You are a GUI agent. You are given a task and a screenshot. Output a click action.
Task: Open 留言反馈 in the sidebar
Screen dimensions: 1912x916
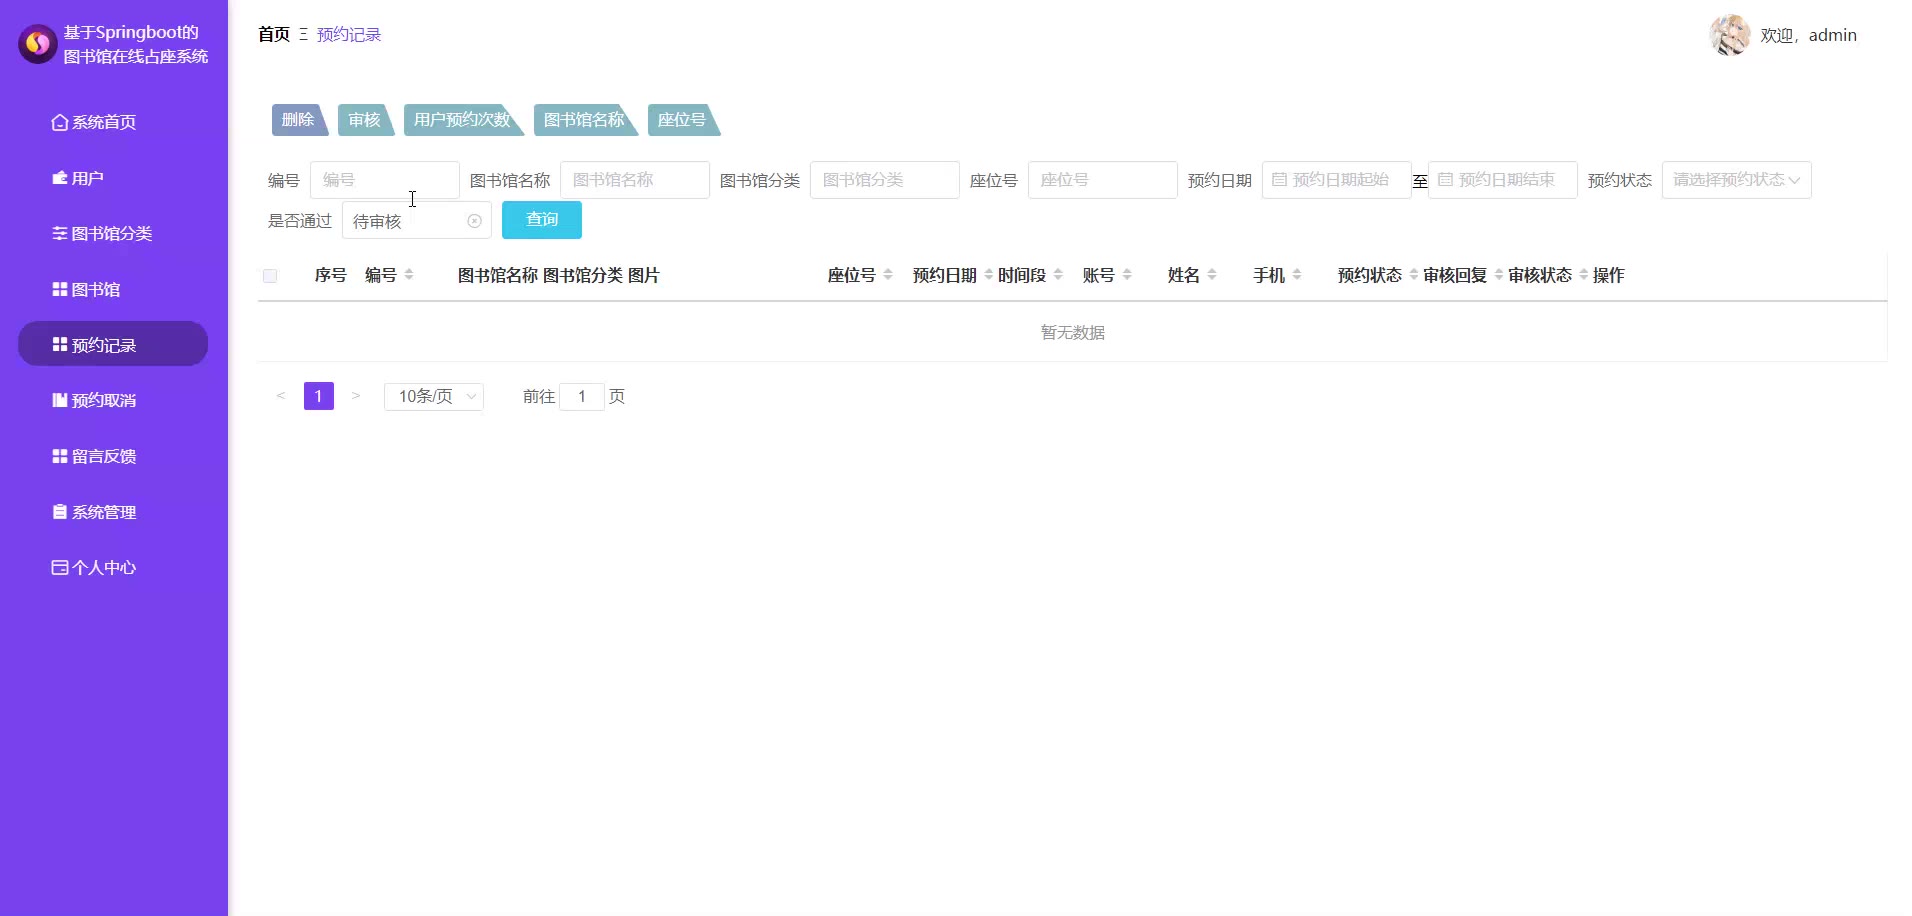[x=113, y=456]
